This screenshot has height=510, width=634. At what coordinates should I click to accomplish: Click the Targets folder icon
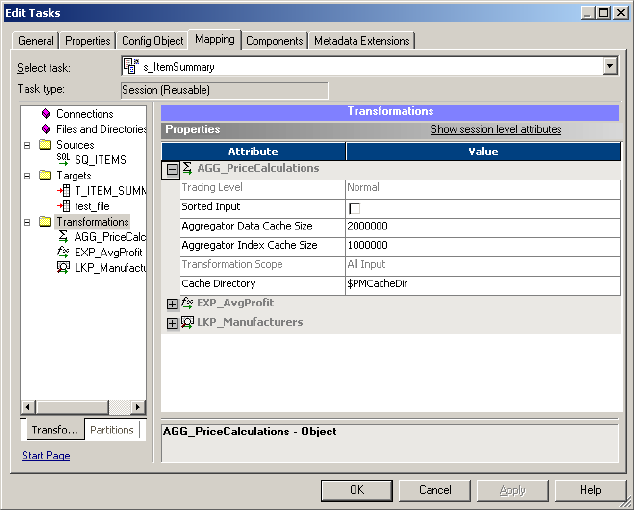[x=45, y=175]
